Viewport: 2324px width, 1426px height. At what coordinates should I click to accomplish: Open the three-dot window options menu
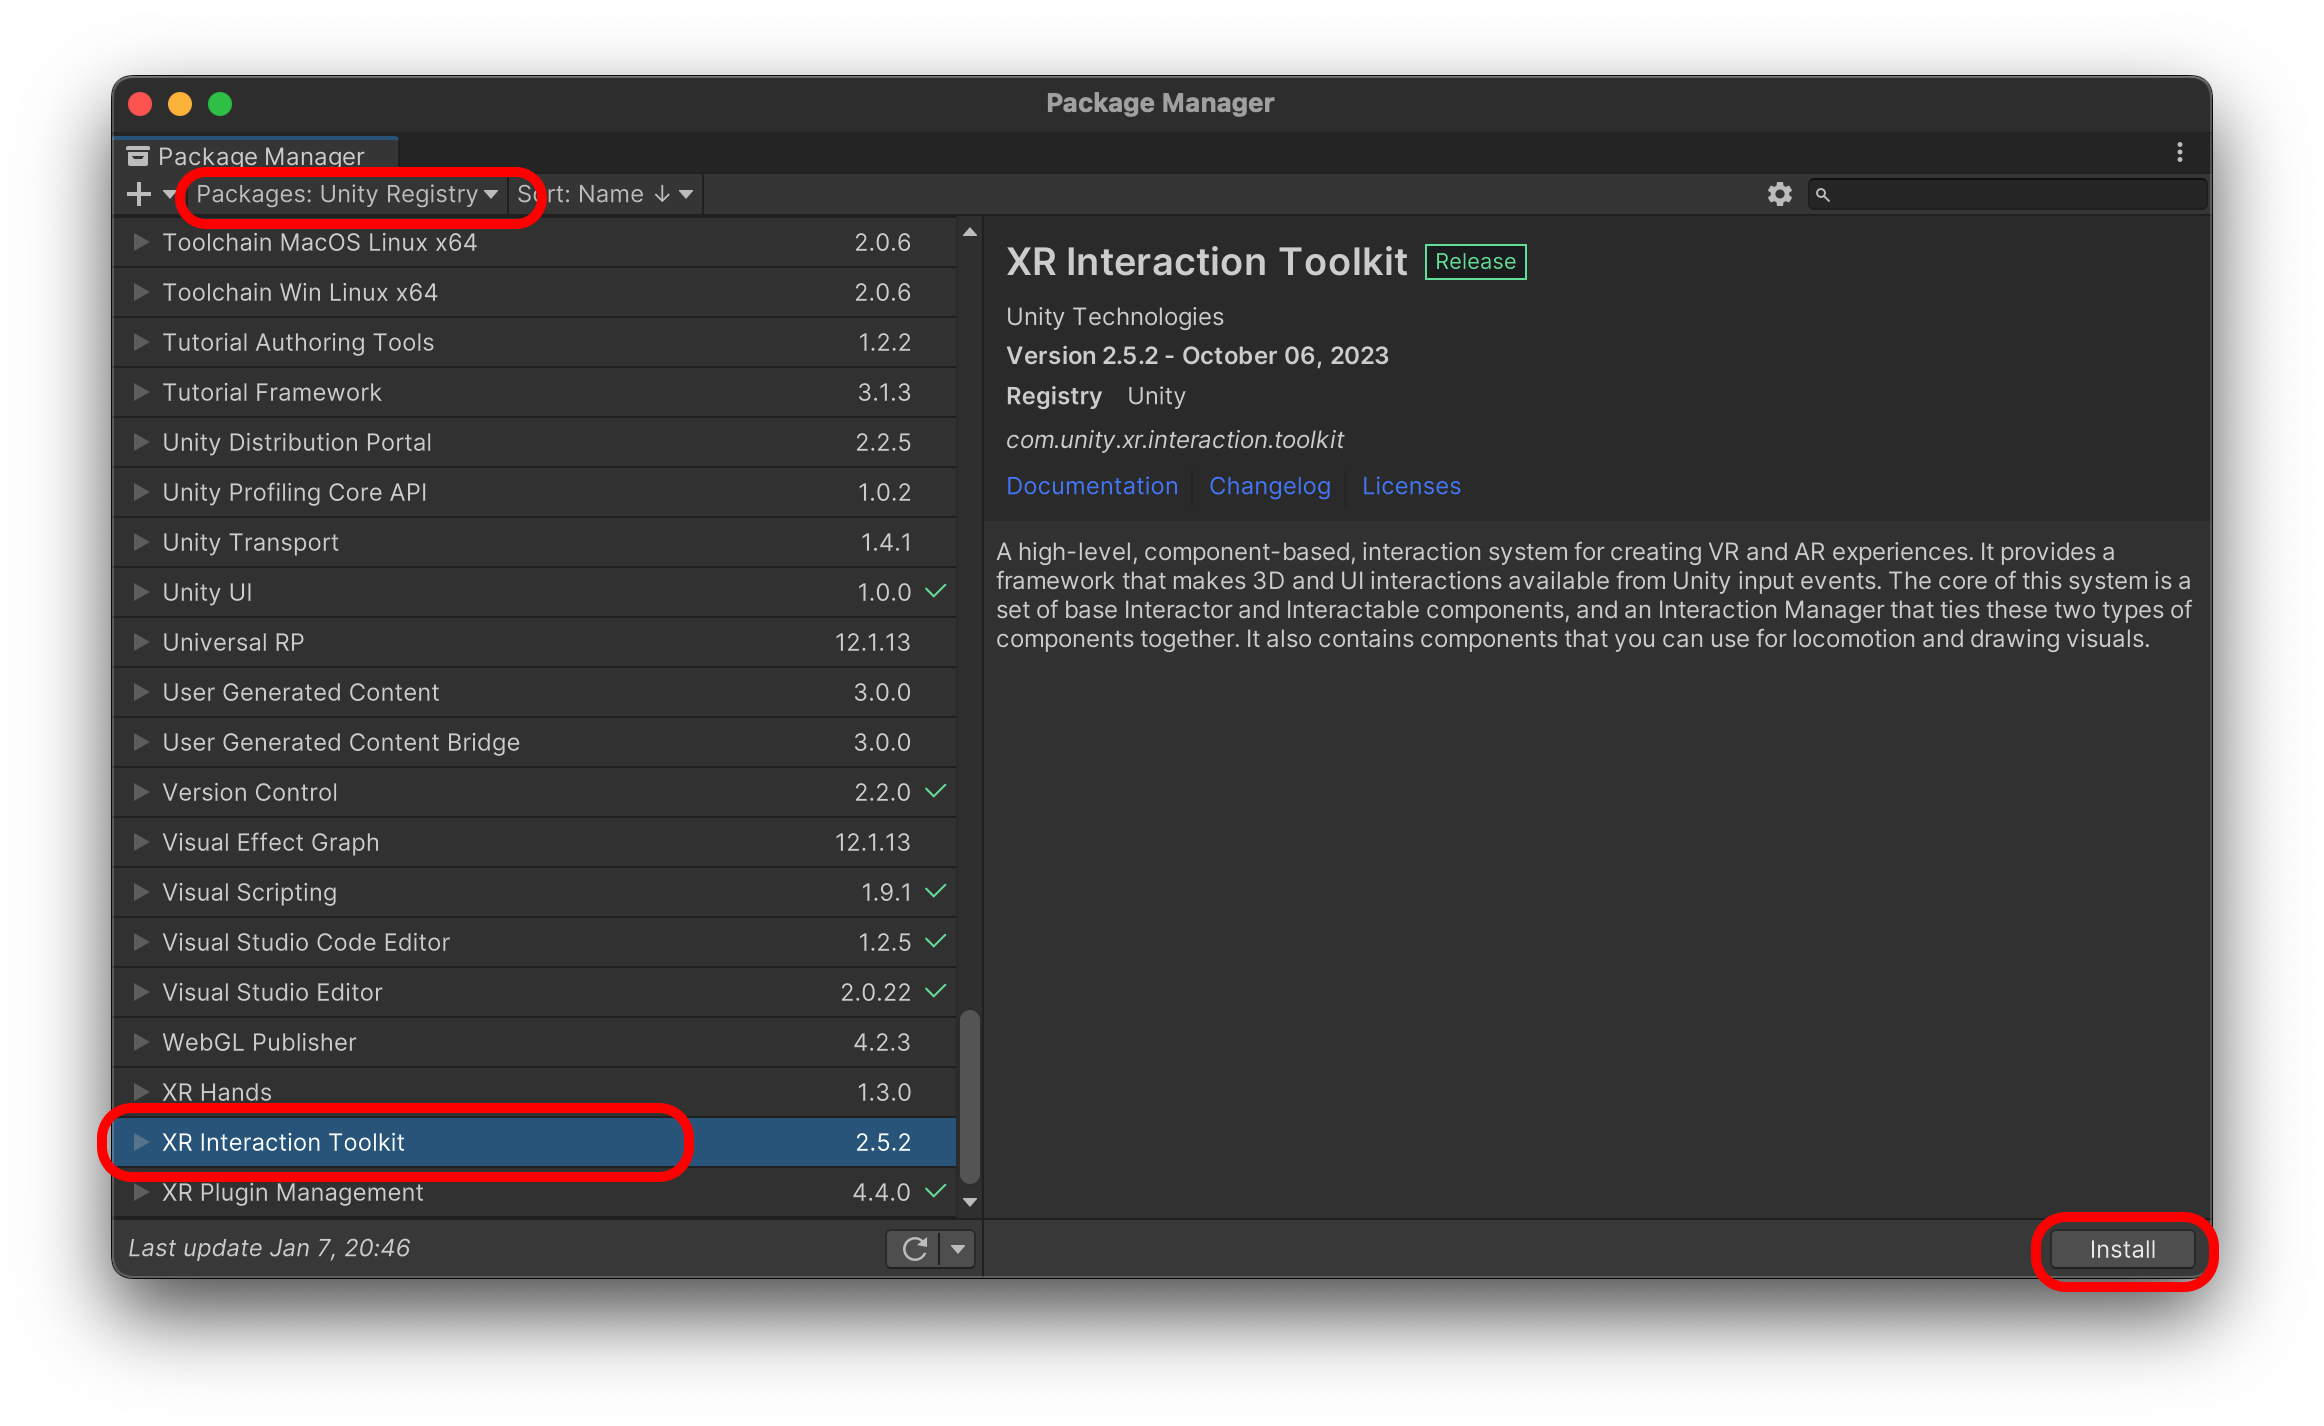pyautogui.click(x=2179, y=152)
